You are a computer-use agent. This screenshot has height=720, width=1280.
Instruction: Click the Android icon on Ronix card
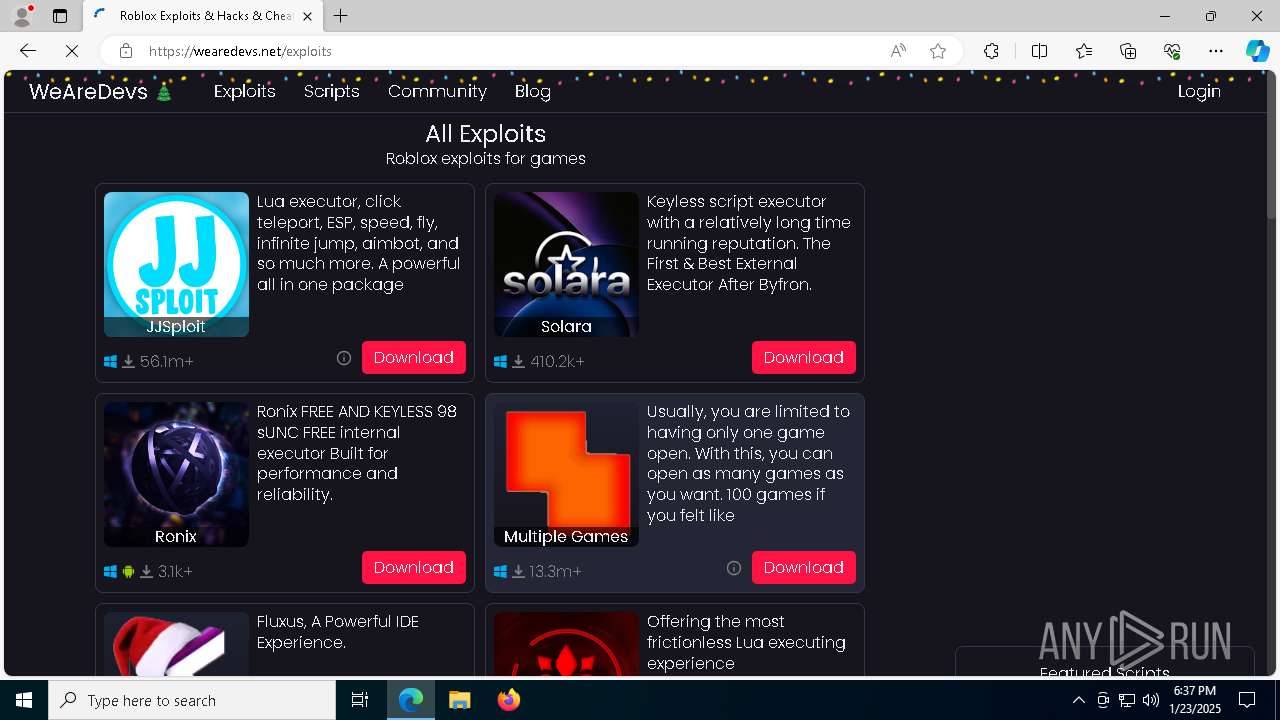(x=128, y=571)
